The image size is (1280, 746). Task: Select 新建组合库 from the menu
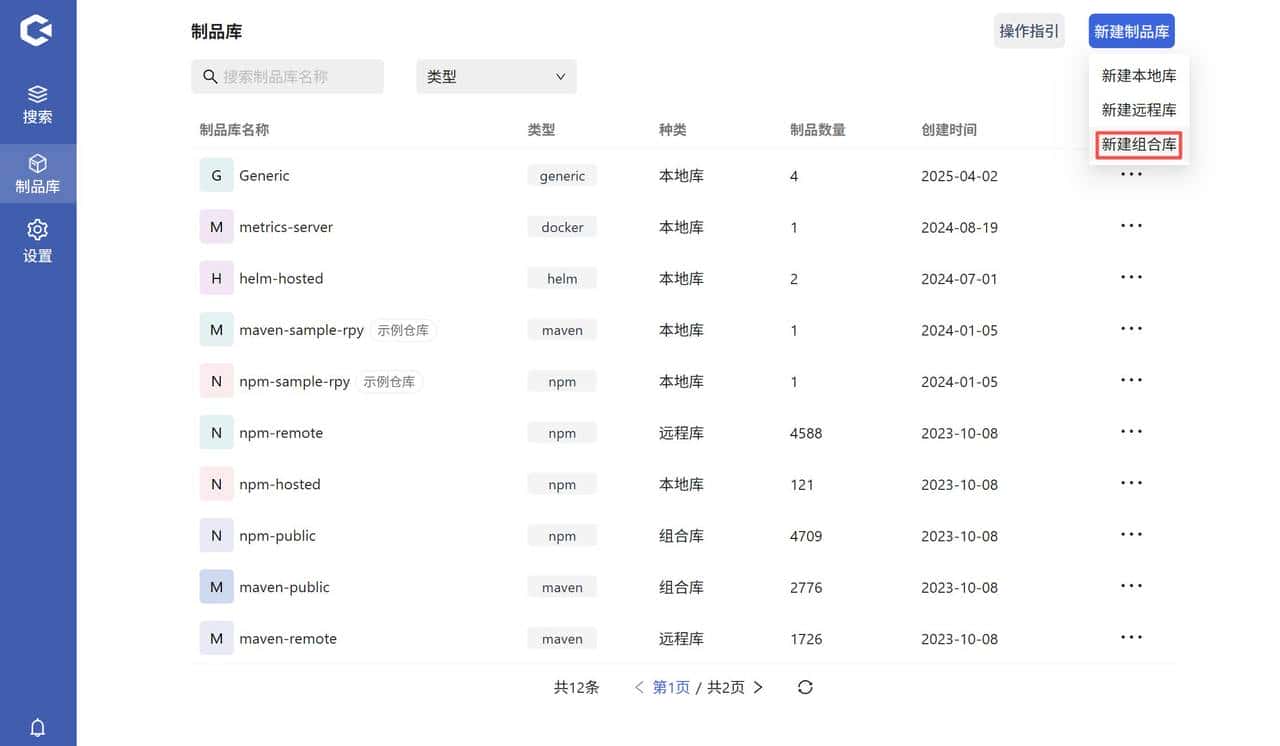[1138, 144]
